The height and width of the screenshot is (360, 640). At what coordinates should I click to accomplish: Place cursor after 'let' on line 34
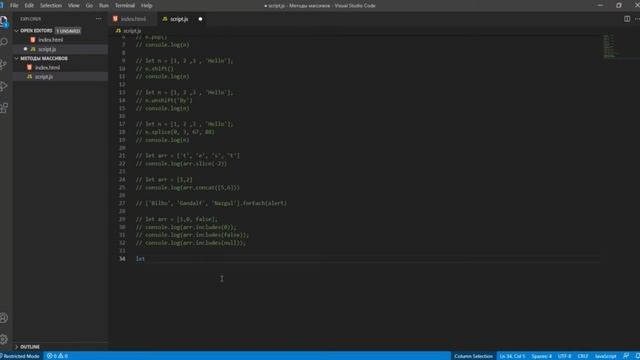pos(145,259)
